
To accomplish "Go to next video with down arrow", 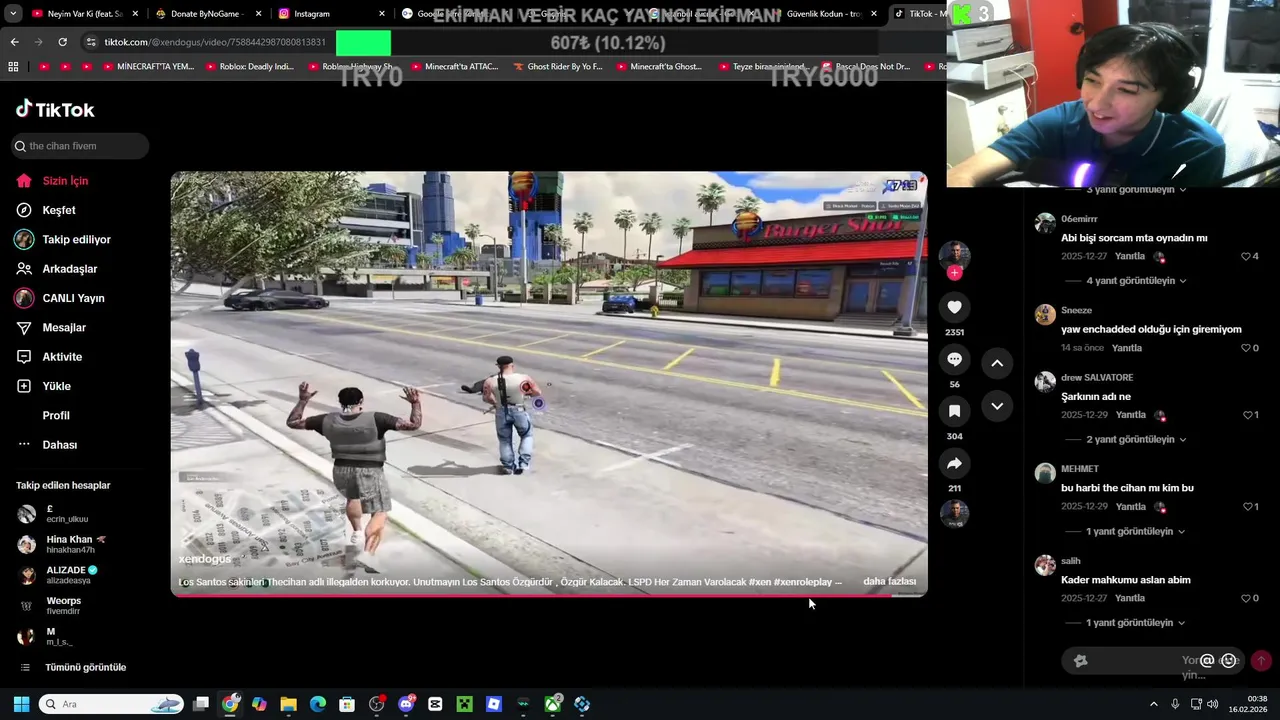I will tap(997, 406).
